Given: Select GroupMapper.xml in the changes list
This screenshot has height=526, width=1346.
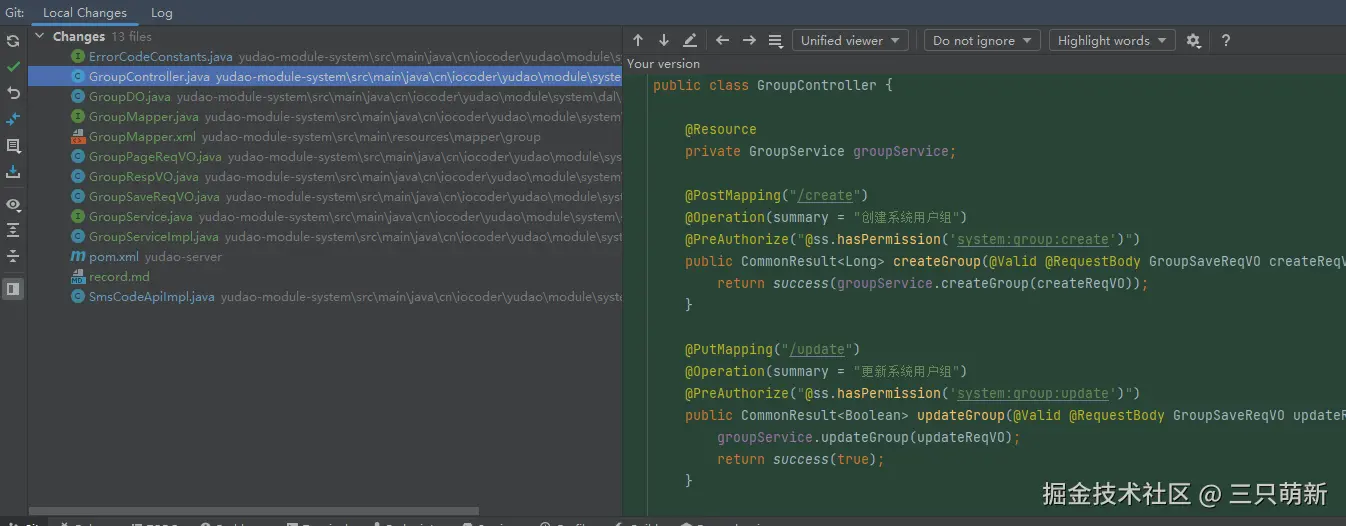Looking at the screenshot, I should coord(141,137).
